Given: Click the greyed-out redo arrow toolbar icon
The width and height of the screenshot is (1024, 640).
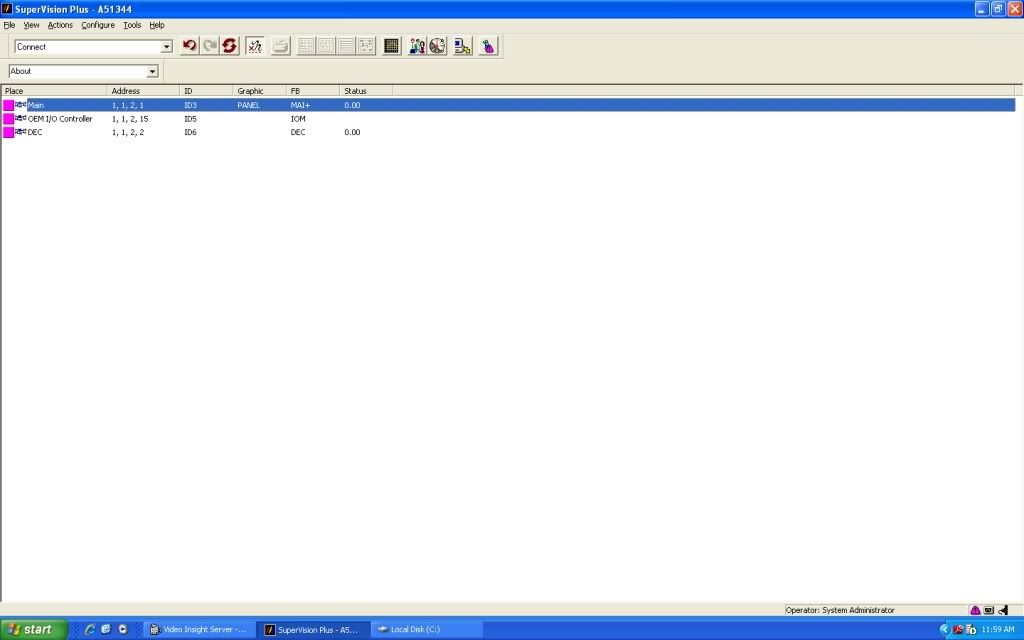Looking at the screenshot, I should pos(210,46).
